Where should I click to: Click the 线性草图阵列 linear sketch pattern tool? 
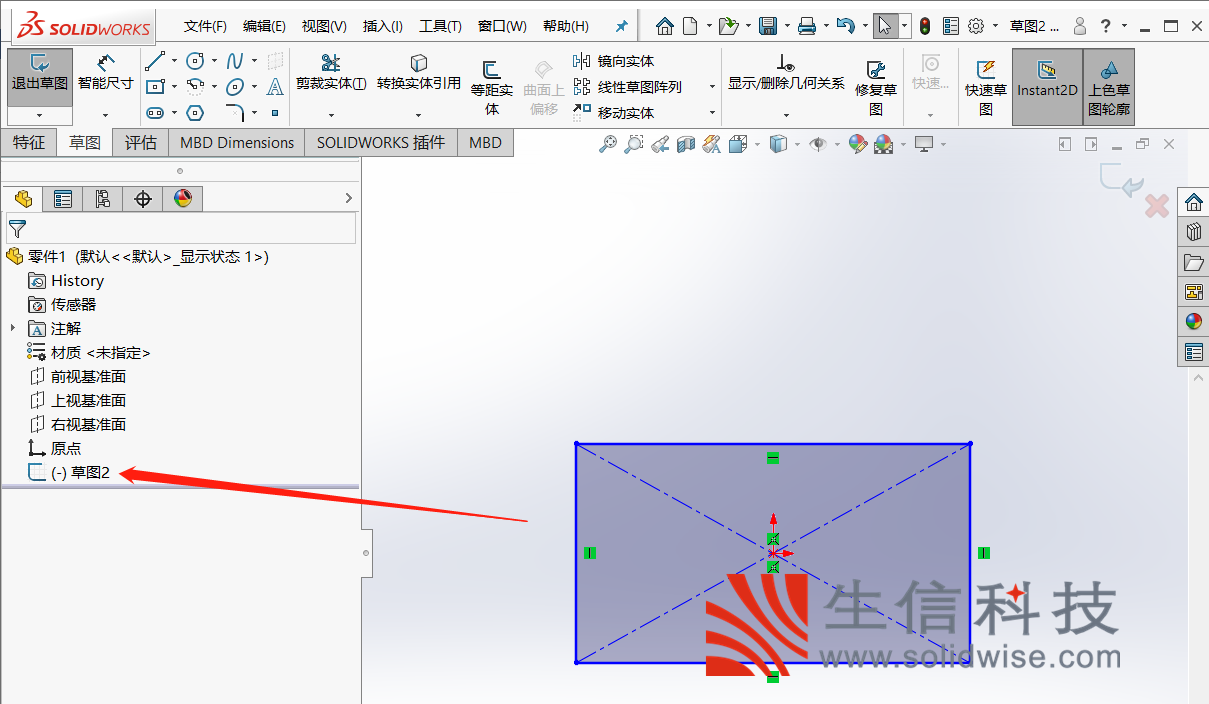[627, 87]
